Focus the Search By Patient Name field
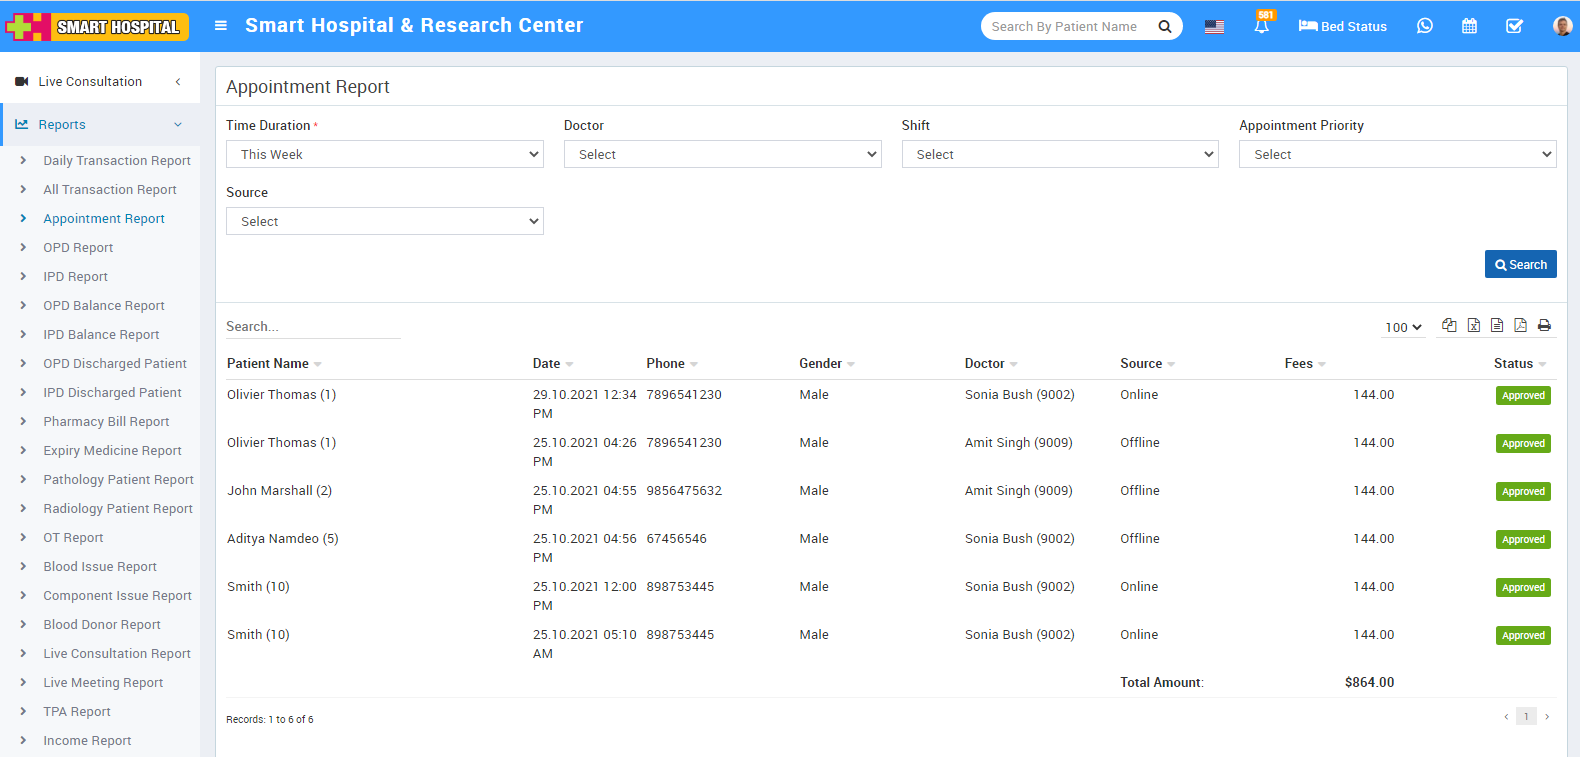 coord(1066,26)
